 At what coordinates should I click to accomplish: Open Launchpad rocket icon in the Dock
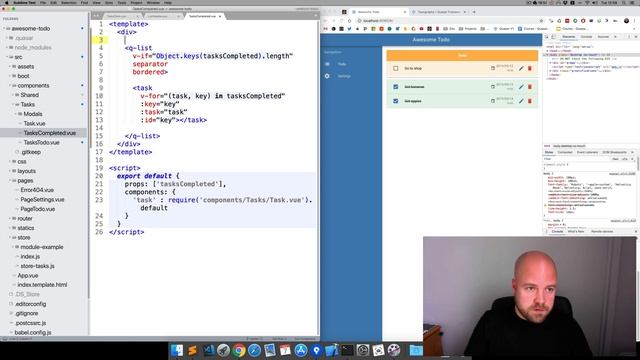[224, 350]
